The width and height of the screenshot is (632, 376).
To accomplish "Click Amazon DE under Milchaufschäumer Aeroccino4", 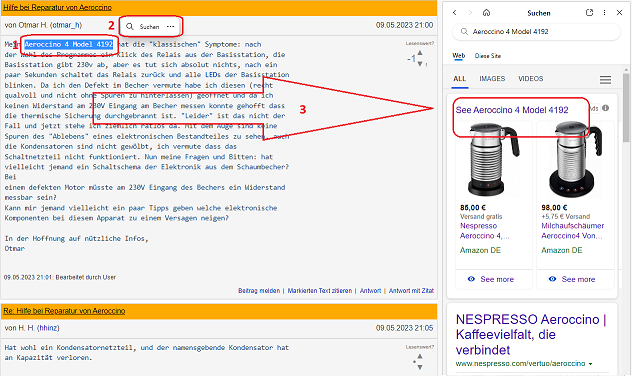I will 561,250.
